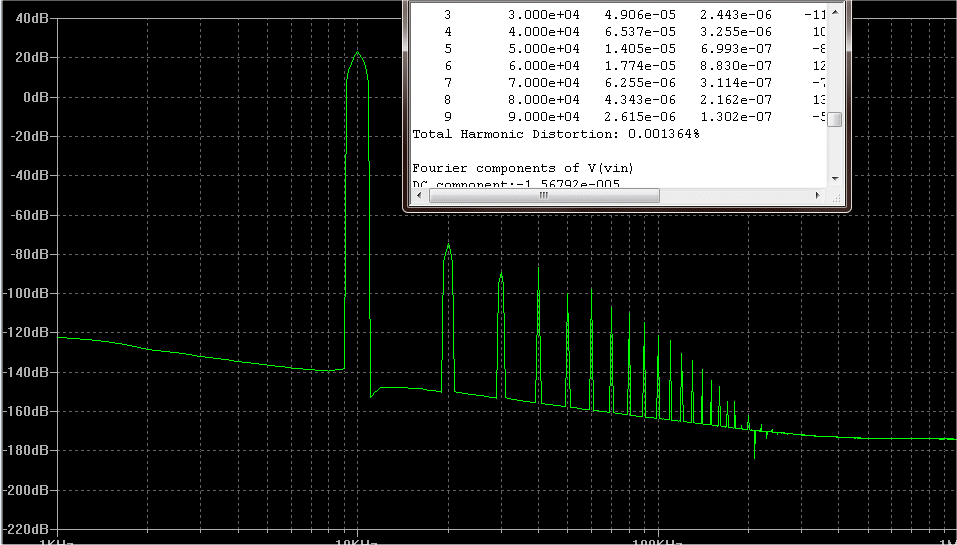957x545 pixels.
Task: Click the -140dB label on vertical axis
Action: tap(24, 372)
